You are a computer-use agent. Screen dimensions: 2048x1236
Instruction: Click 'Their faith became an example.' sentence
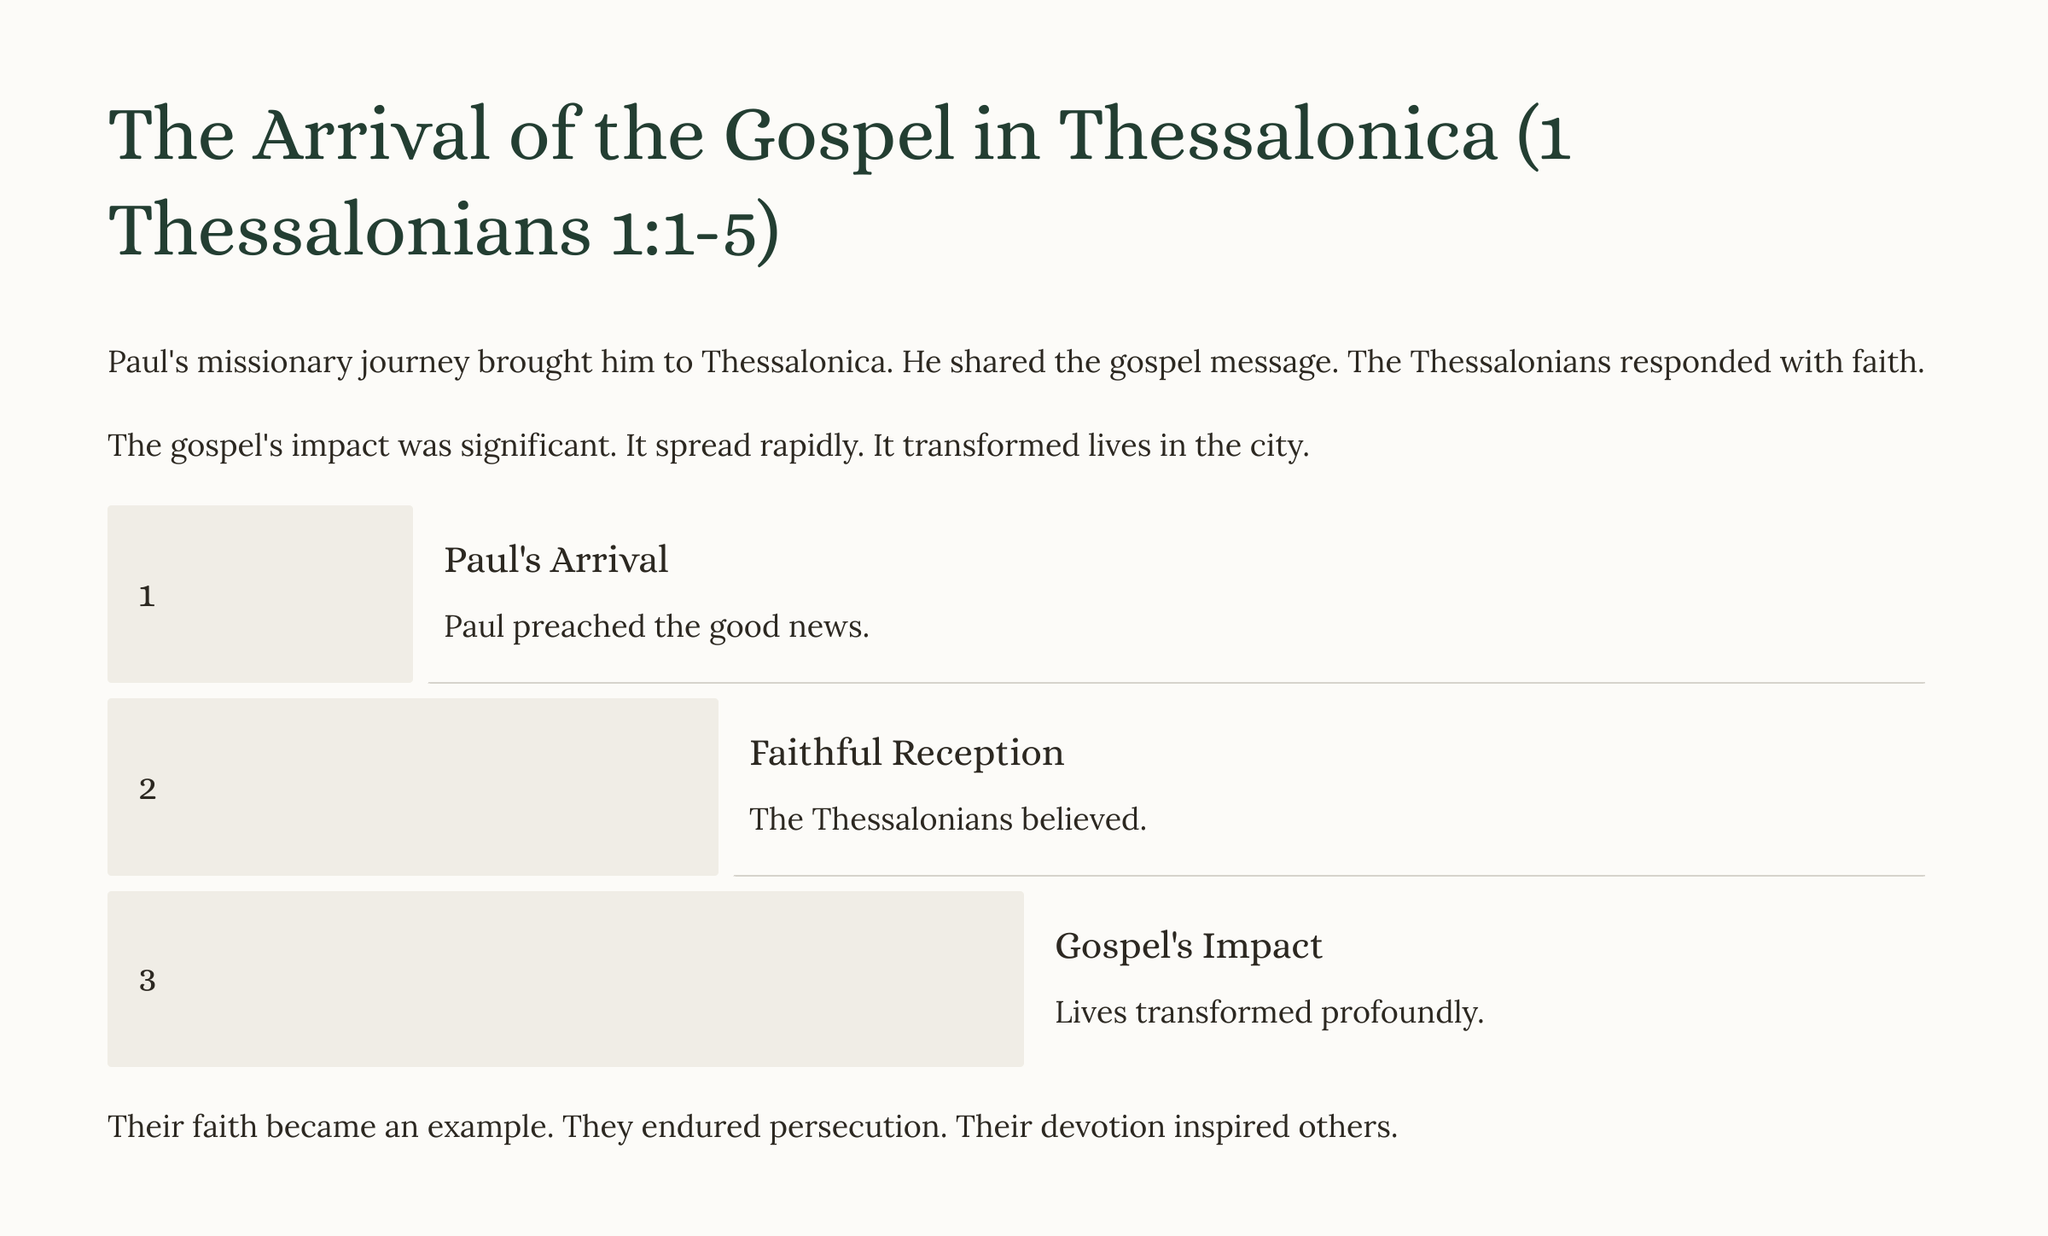(x=329, y=1127)
